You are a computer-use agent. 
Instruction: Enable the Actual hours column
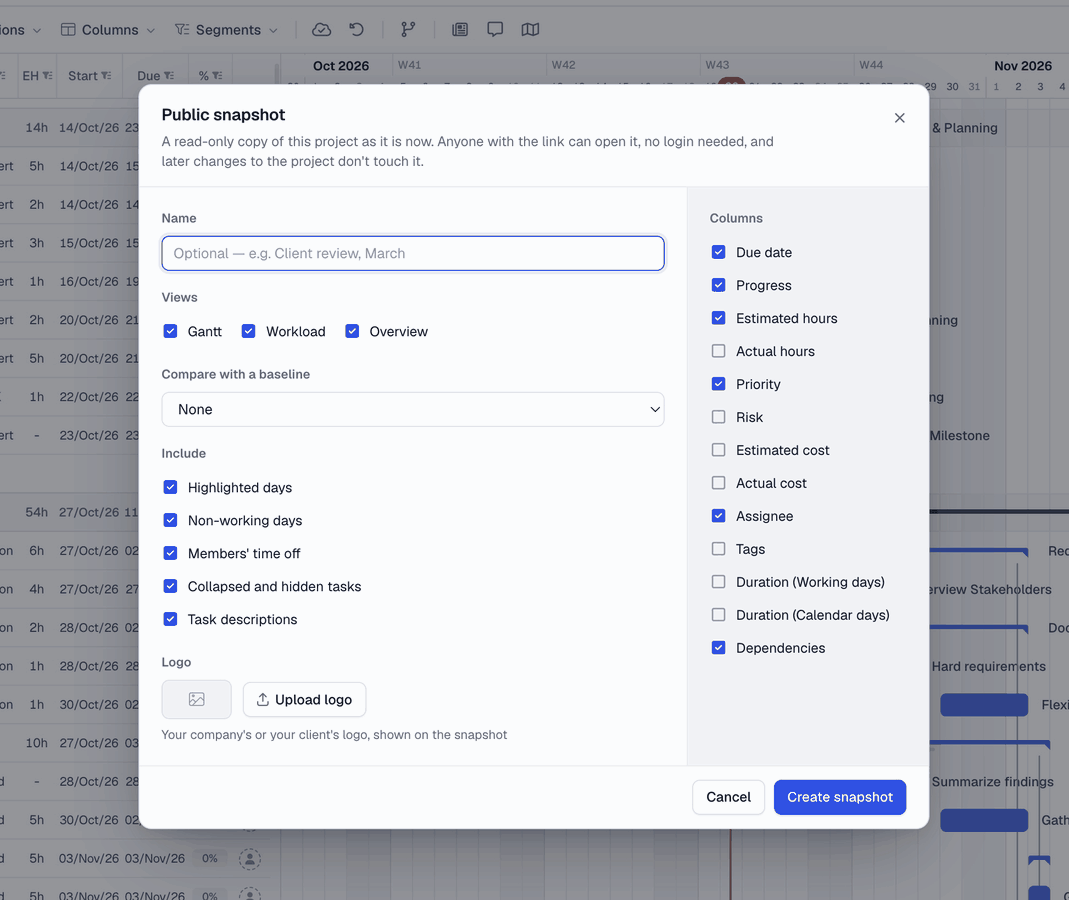pos(719,351)
